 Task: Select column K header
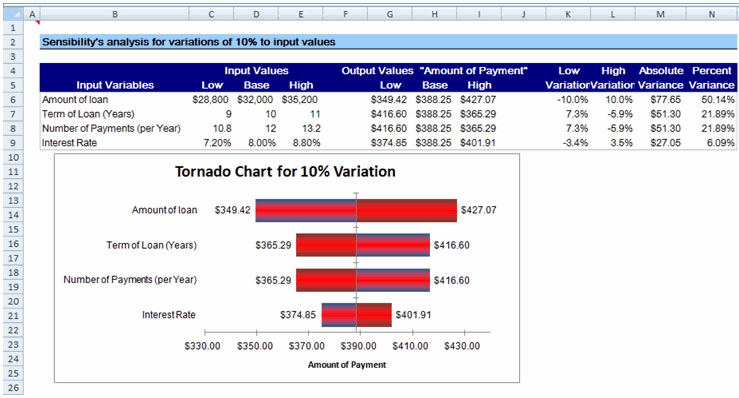pyautogui.click(x=568, y=15)
